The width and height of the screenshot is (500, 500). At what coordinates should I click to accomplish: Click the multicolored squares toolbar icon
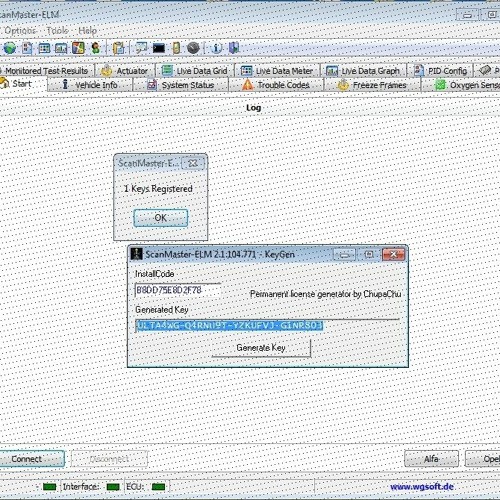(x=78, y=48)
